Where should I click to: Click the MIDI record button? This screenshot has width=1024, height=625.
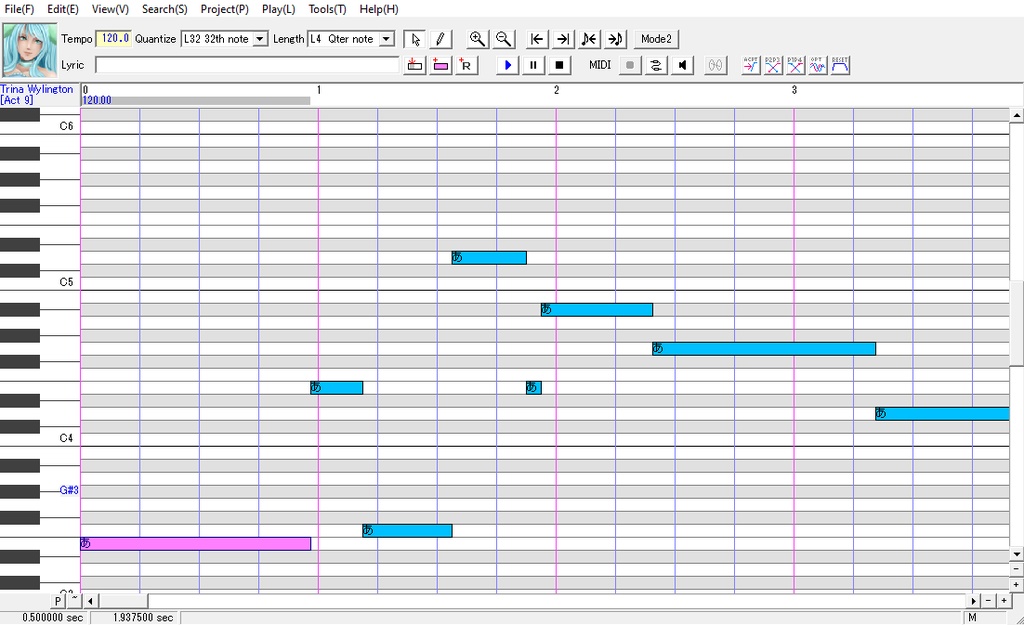point(630,65)
